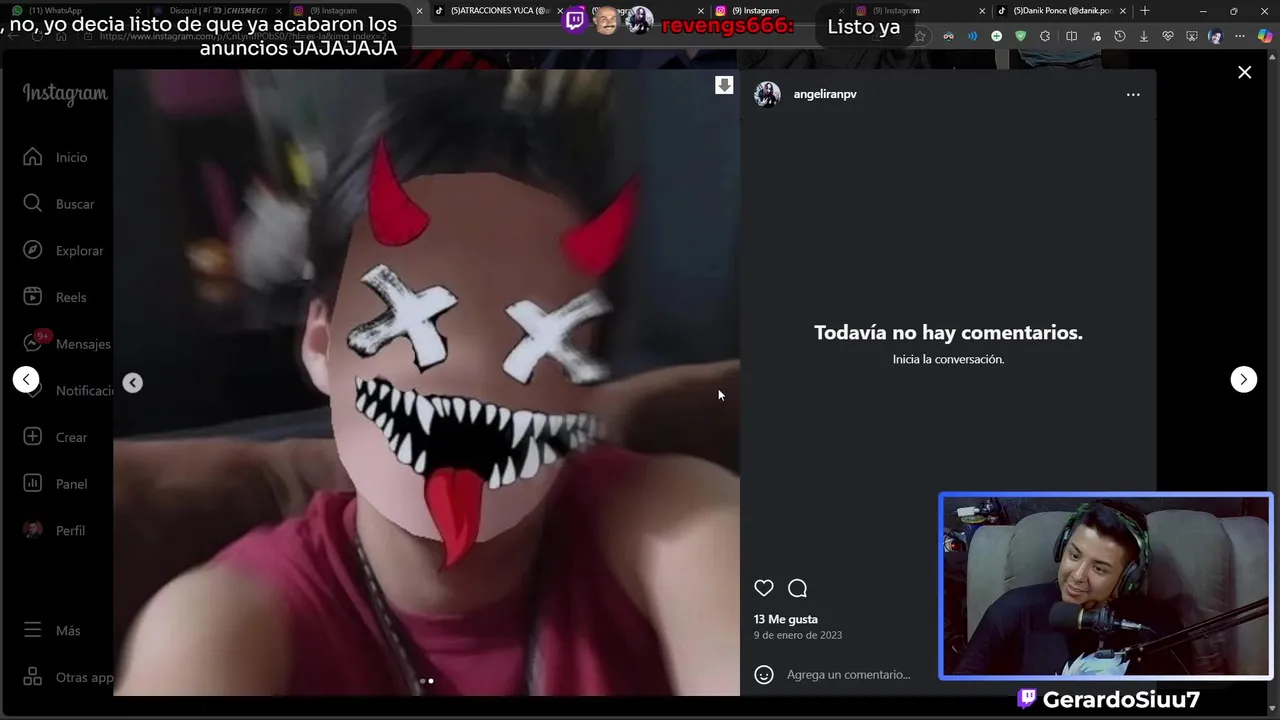Click 'Todavía no hay comentarios.' text
The height and width of the screenshot is (720, 1280).
[948, 333]
